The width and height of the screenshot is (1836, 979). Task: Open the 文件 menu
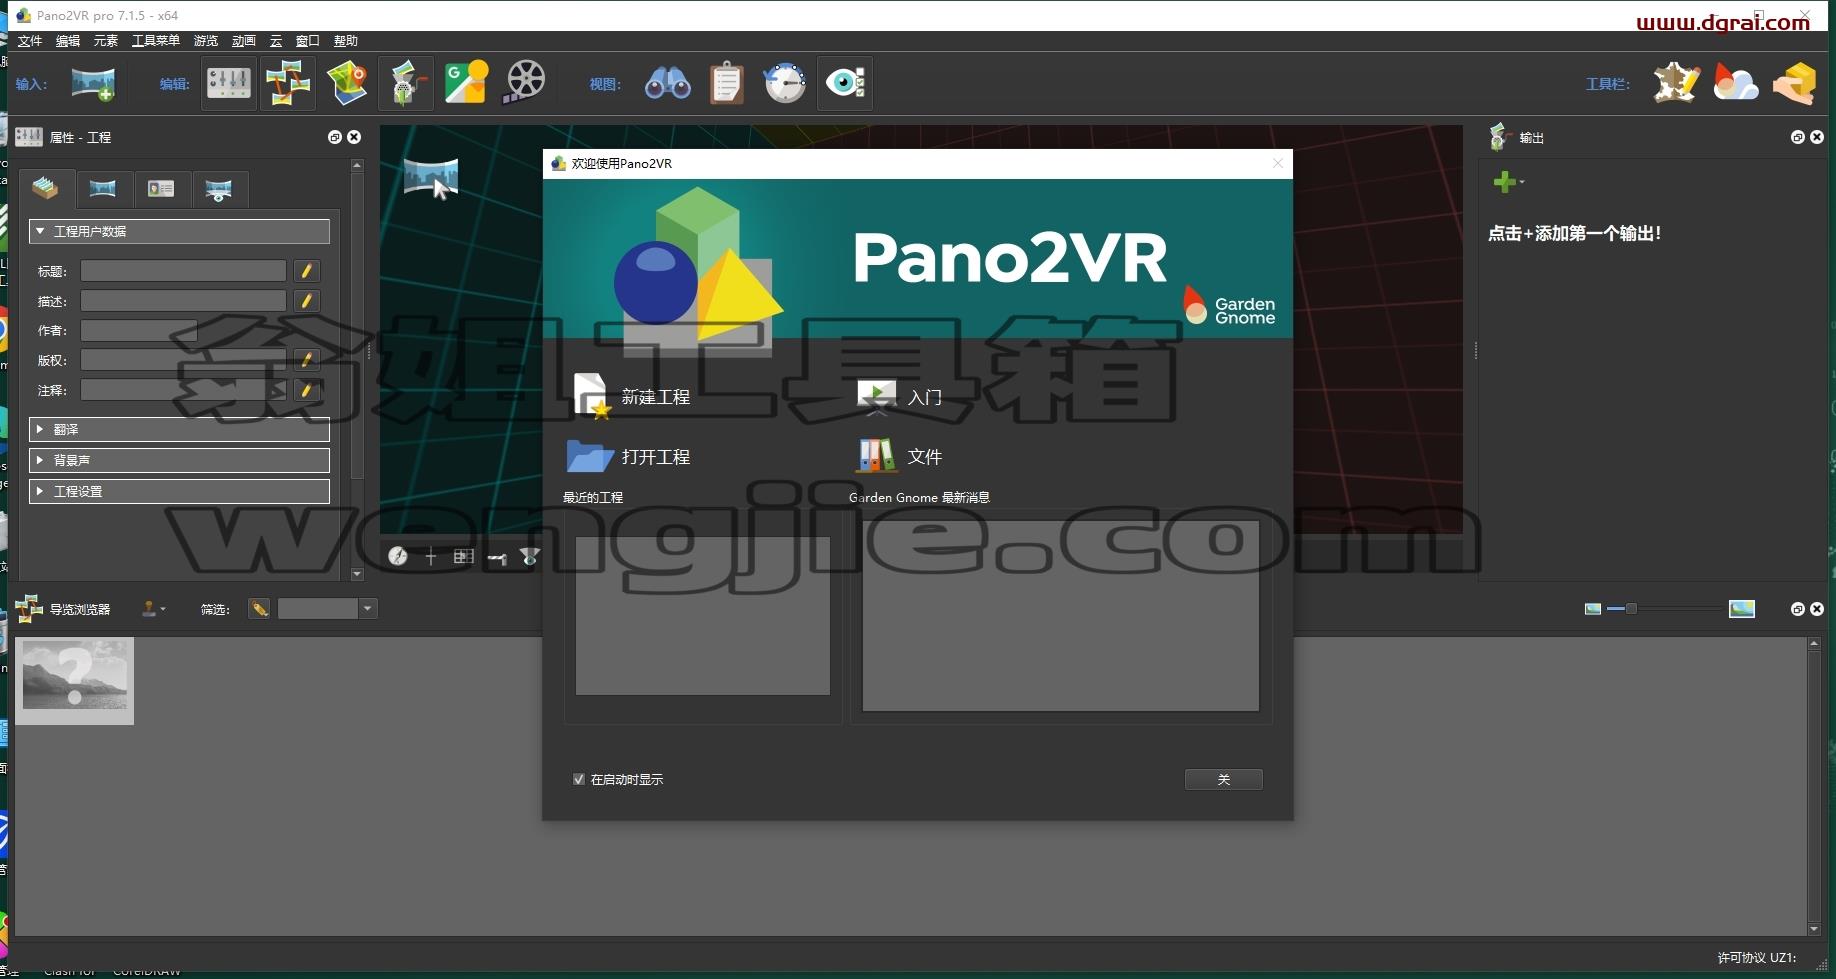30,41
